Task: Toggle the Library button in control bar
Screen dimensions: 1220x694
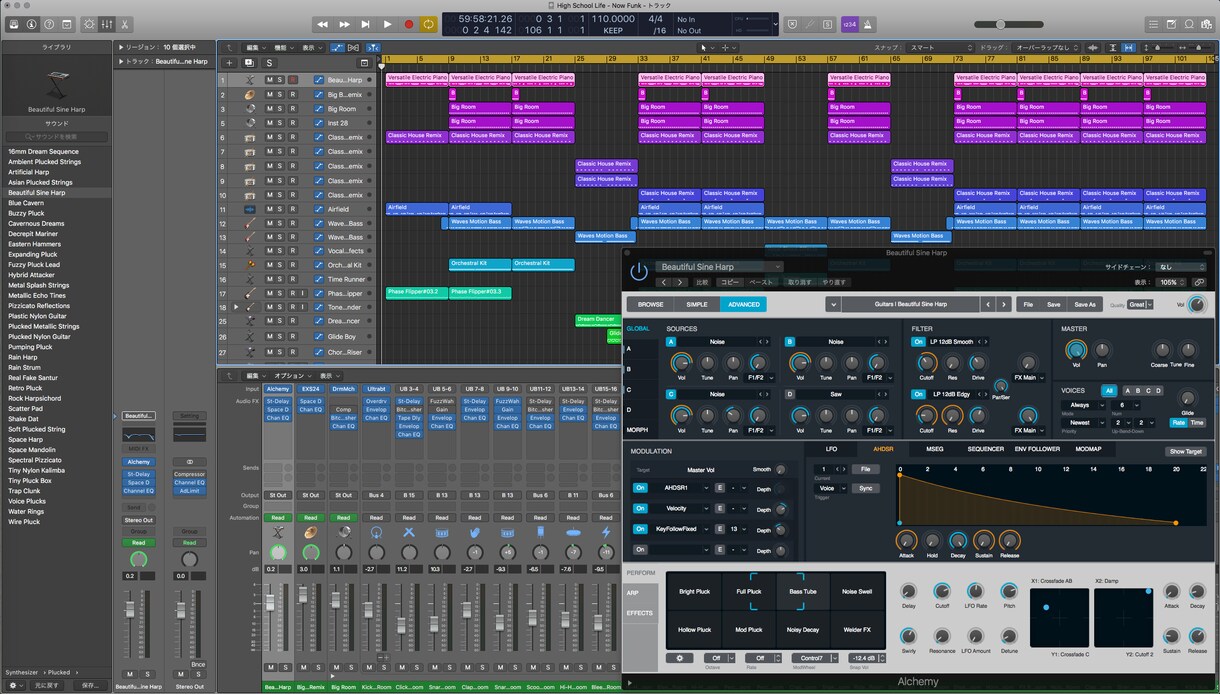Action: tap(12, 24)
